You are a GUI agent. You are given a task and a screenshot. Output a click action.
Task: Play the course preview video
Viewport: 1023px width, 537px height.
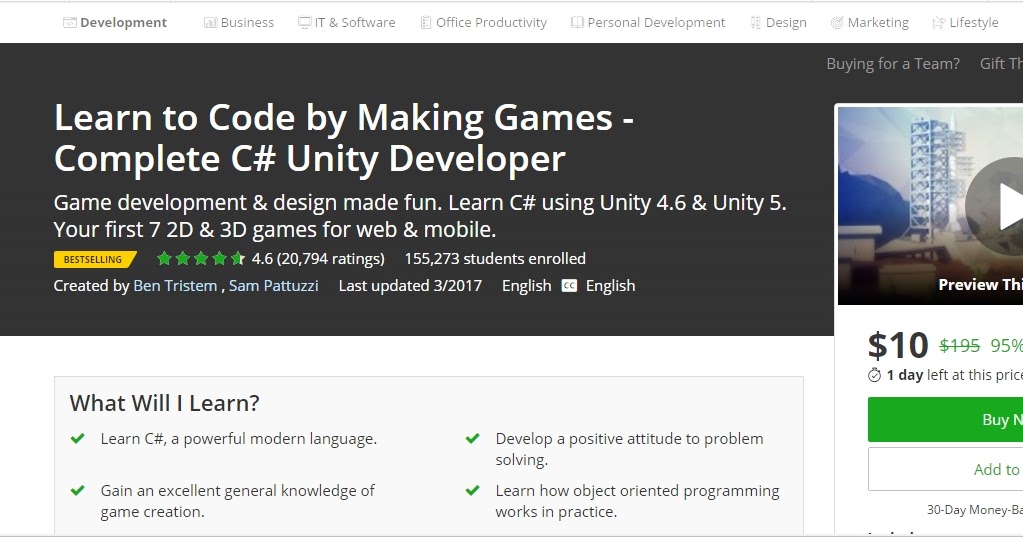point(1005,206)
